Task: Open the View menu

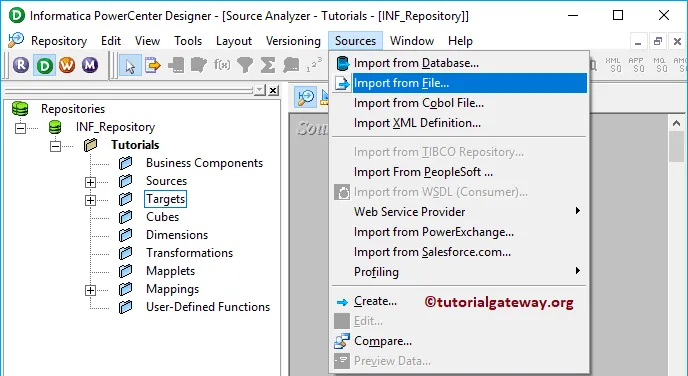Action: [147, 41]
